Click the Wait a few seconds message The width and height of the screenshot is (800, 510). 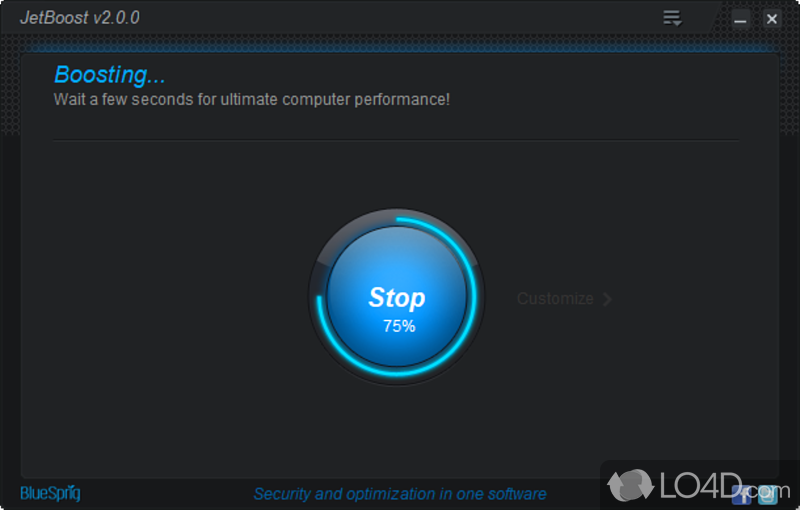[252, 99]
